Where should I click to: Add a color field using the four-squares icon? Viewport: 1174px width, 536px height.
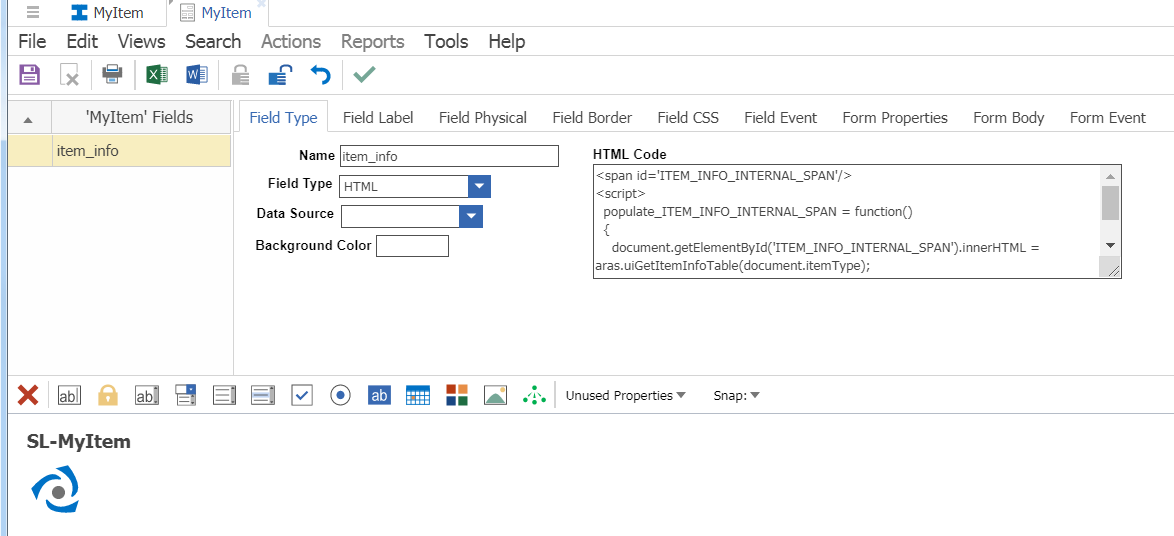click(x=457, y=395)
